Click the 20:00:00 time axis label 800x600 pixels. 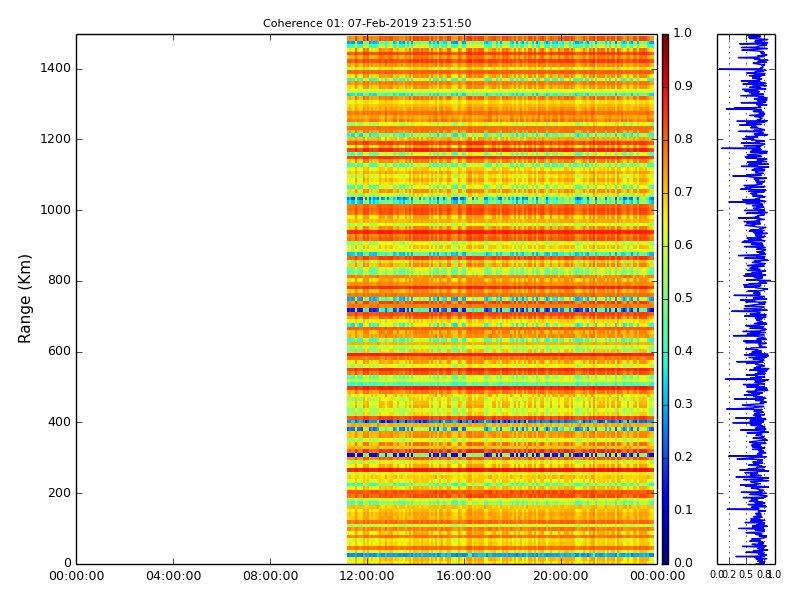(561, 577)
